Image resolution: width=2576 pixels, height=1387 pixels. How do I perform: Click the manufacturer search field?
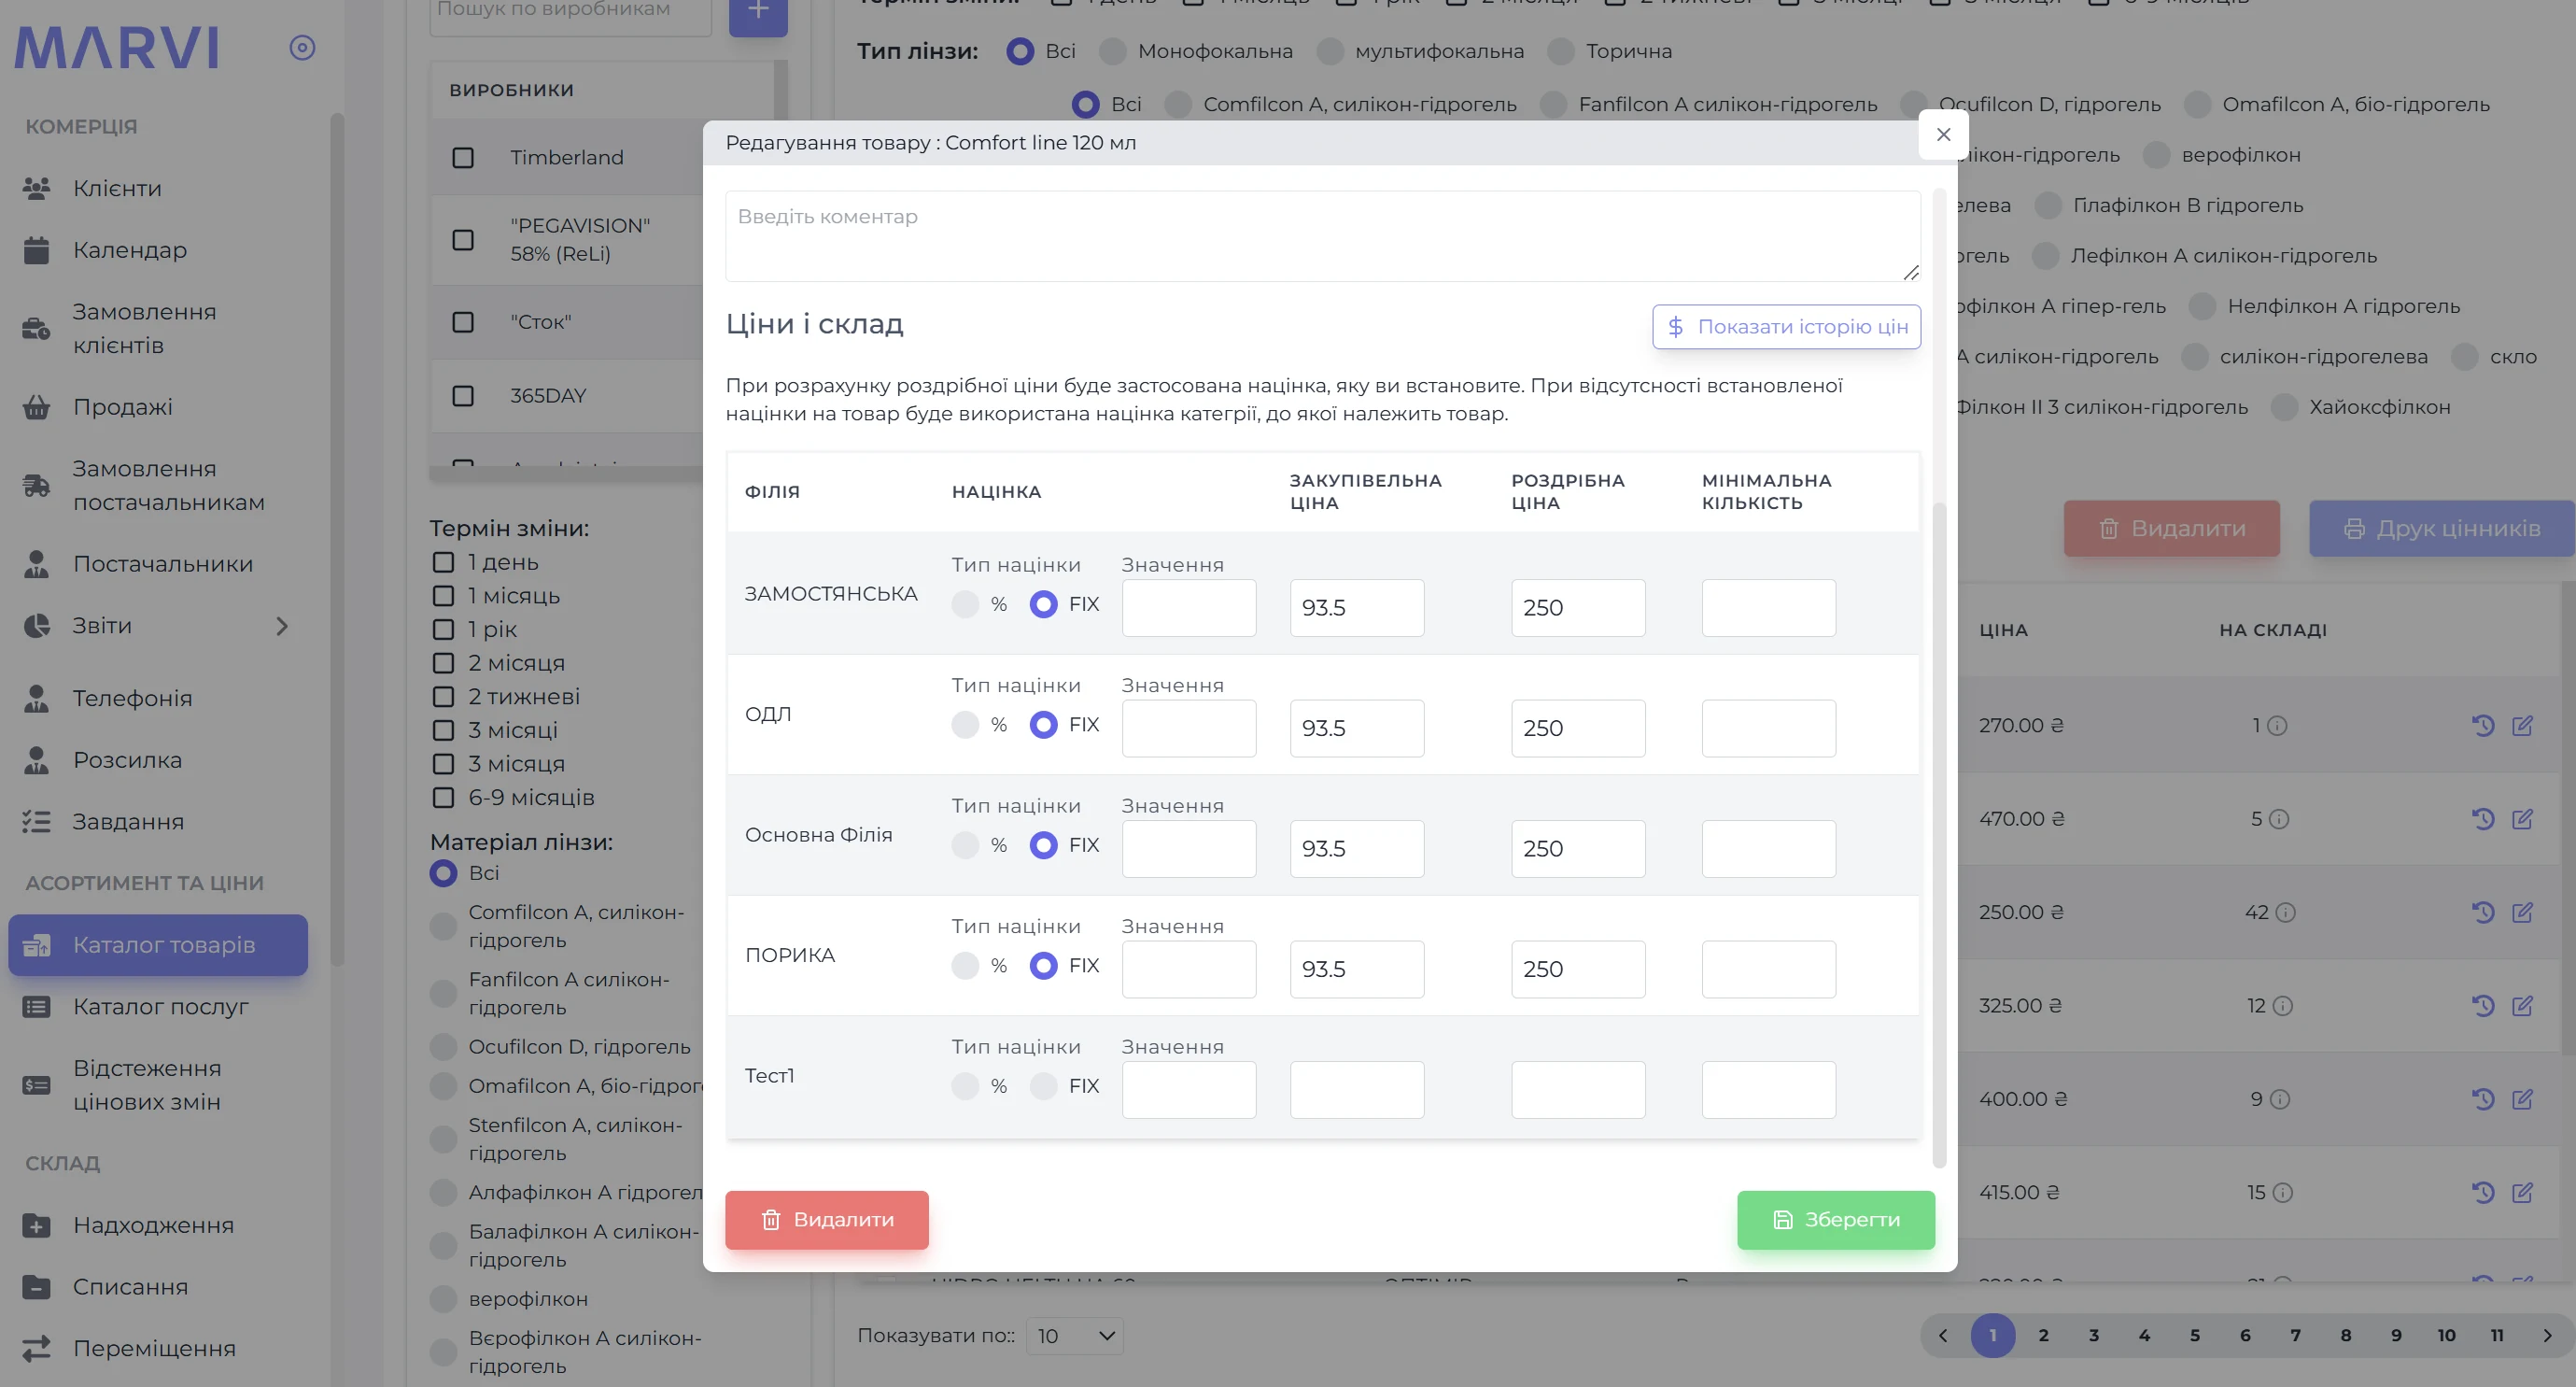coord(570,14)
